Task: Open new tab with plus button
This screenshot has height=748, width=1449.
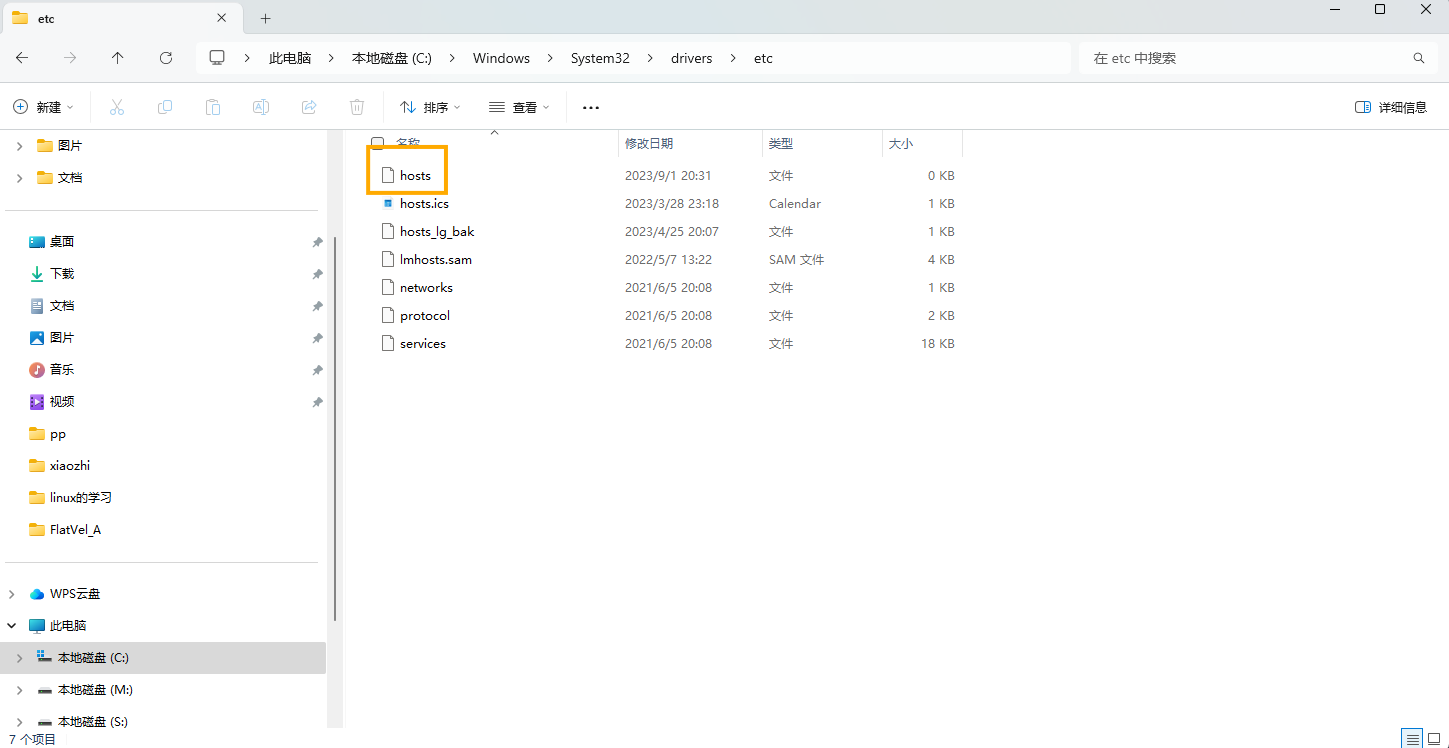Action: tap(265, 18)
